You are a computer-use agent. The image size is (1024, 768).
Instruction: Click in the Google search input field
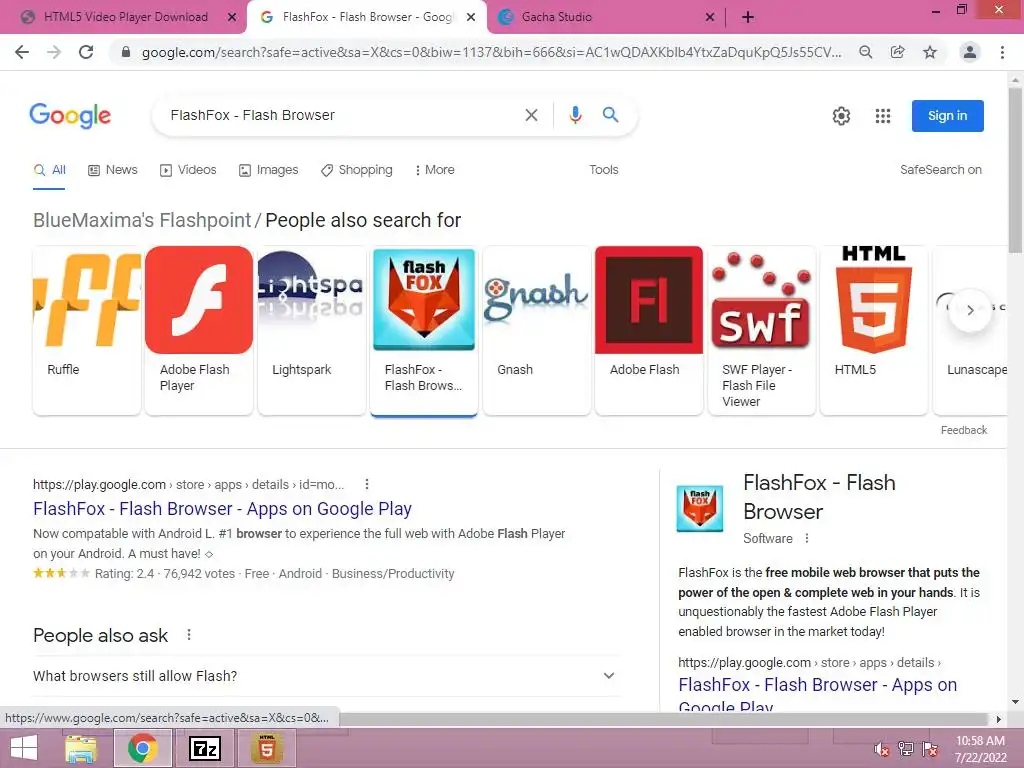click(340, 115)
